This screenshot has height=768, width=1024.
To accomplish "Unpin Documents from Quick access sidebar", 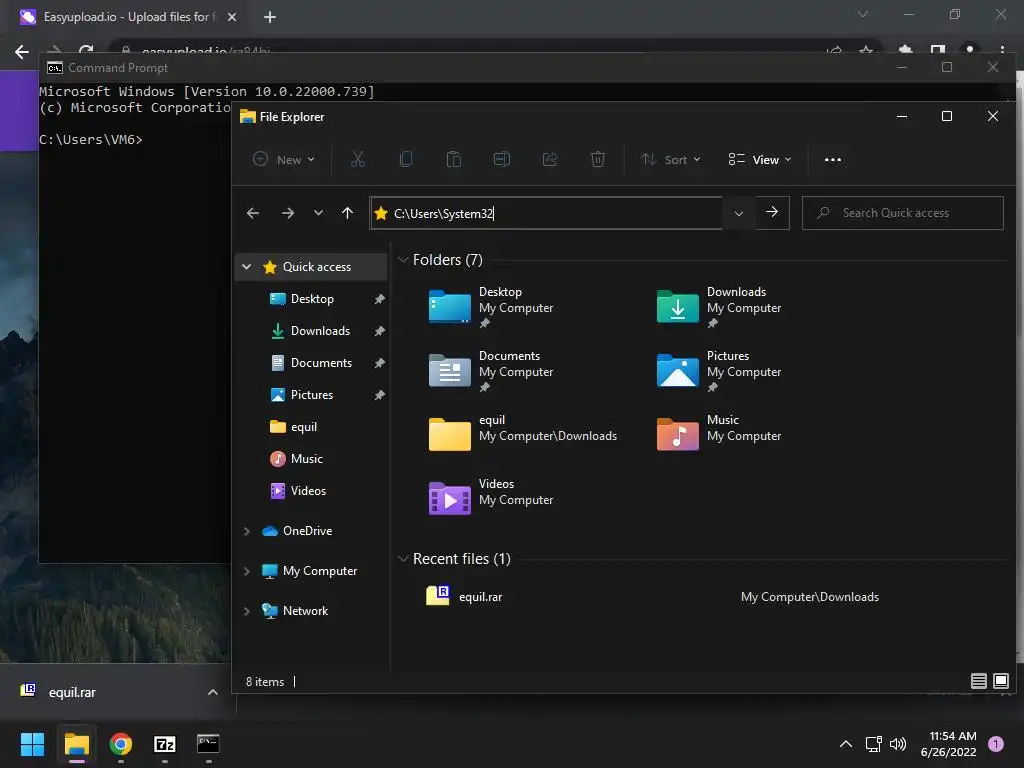I will [379, 363].
